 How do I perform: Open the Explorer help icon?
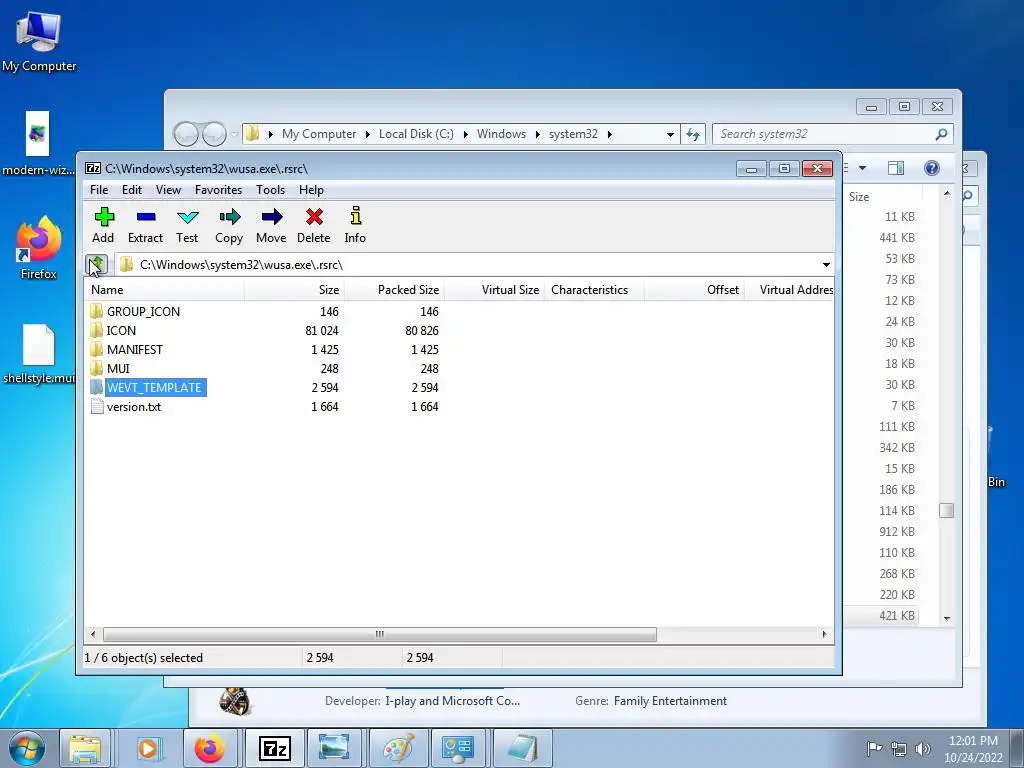[932, 168]
